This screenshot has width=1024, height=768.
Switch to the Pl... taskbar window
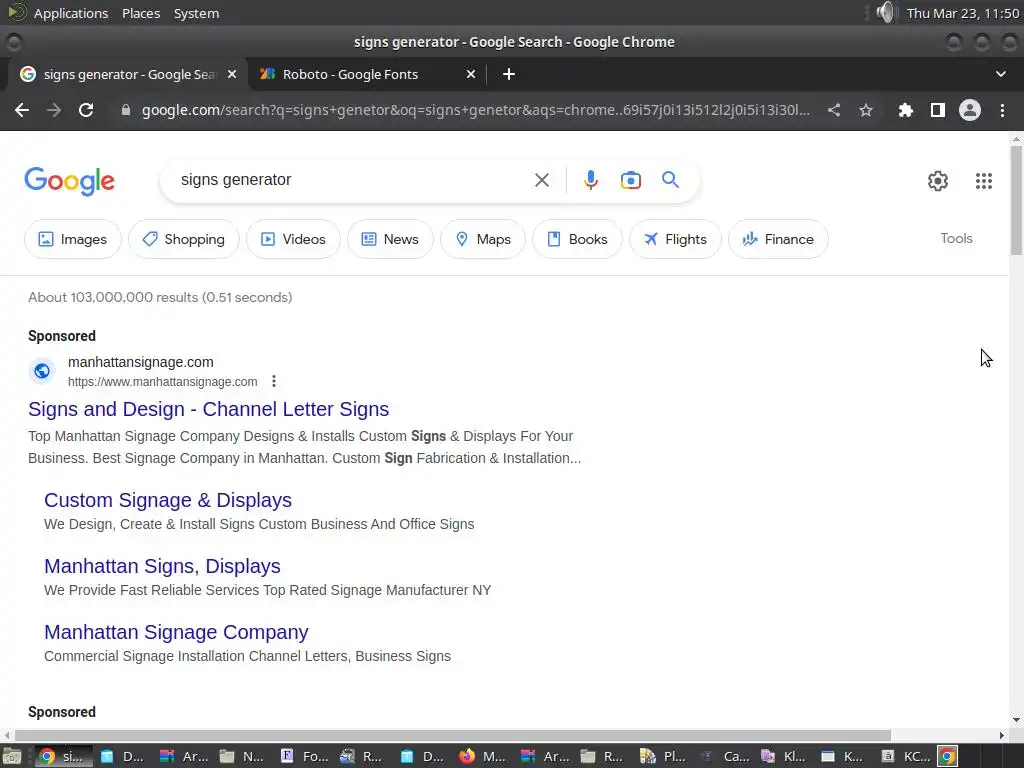pos(663,756)
